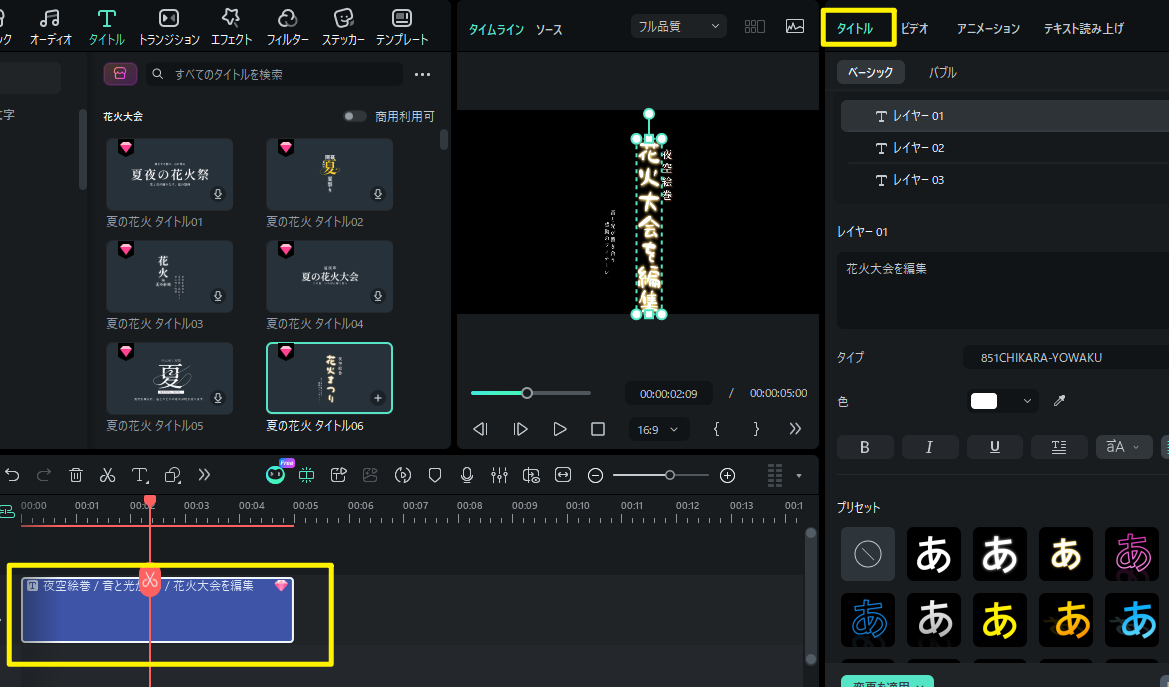The height and width of the screenshot is (687, 1169).
Task: Click the timeline text tool icon
Action: click(139, 475)
